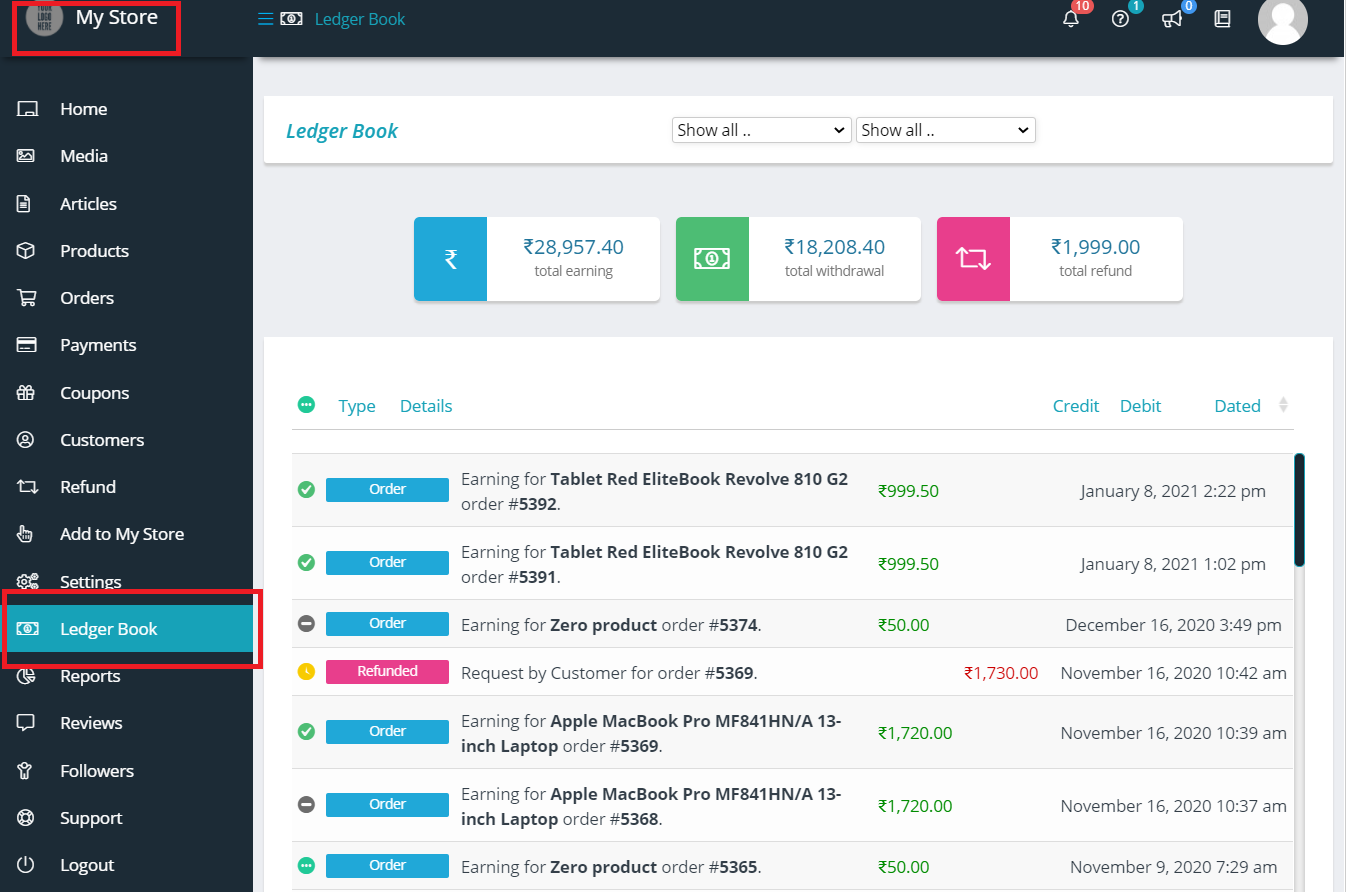Click the knowledge base icon in top bar

pos(1221,19)
